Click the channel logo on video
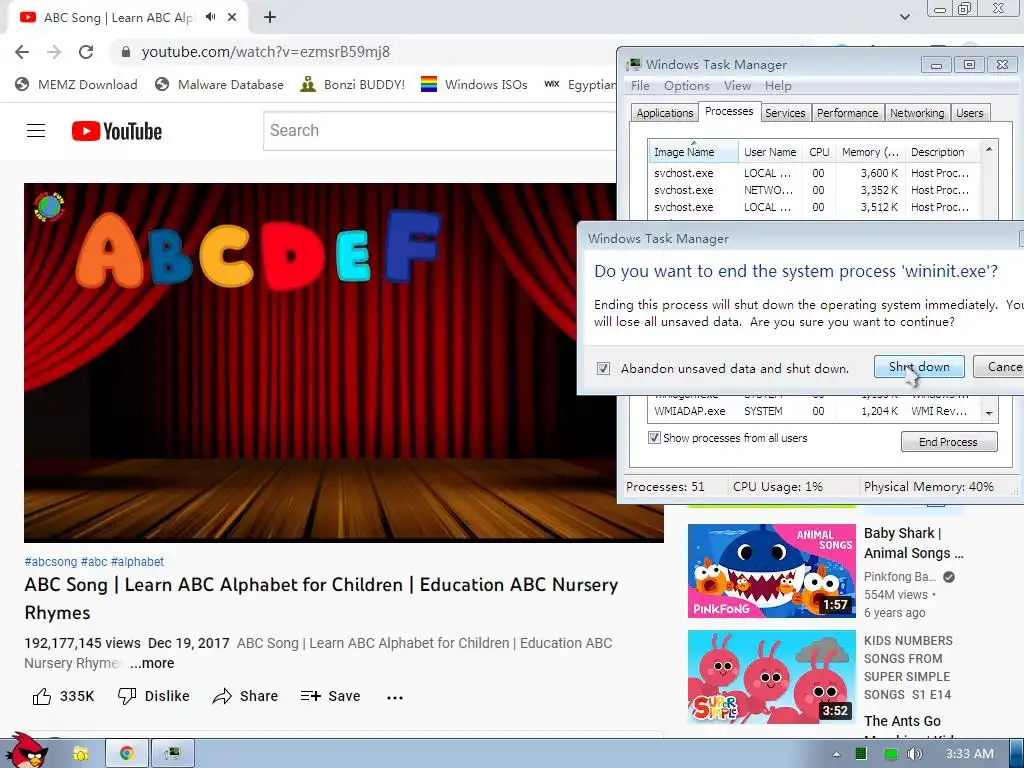Screen dimensions: 1024x768 click(49, 207)
